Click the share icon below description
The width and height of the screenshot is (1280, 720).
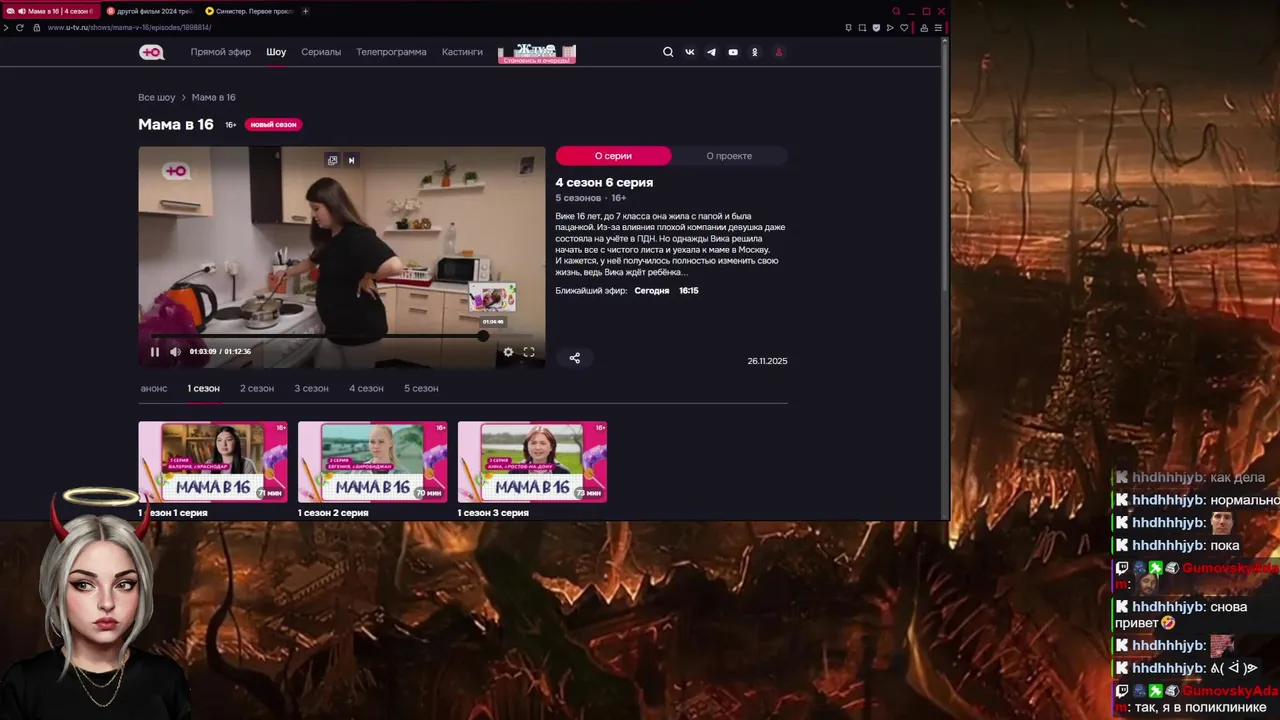tap(574, 358)
